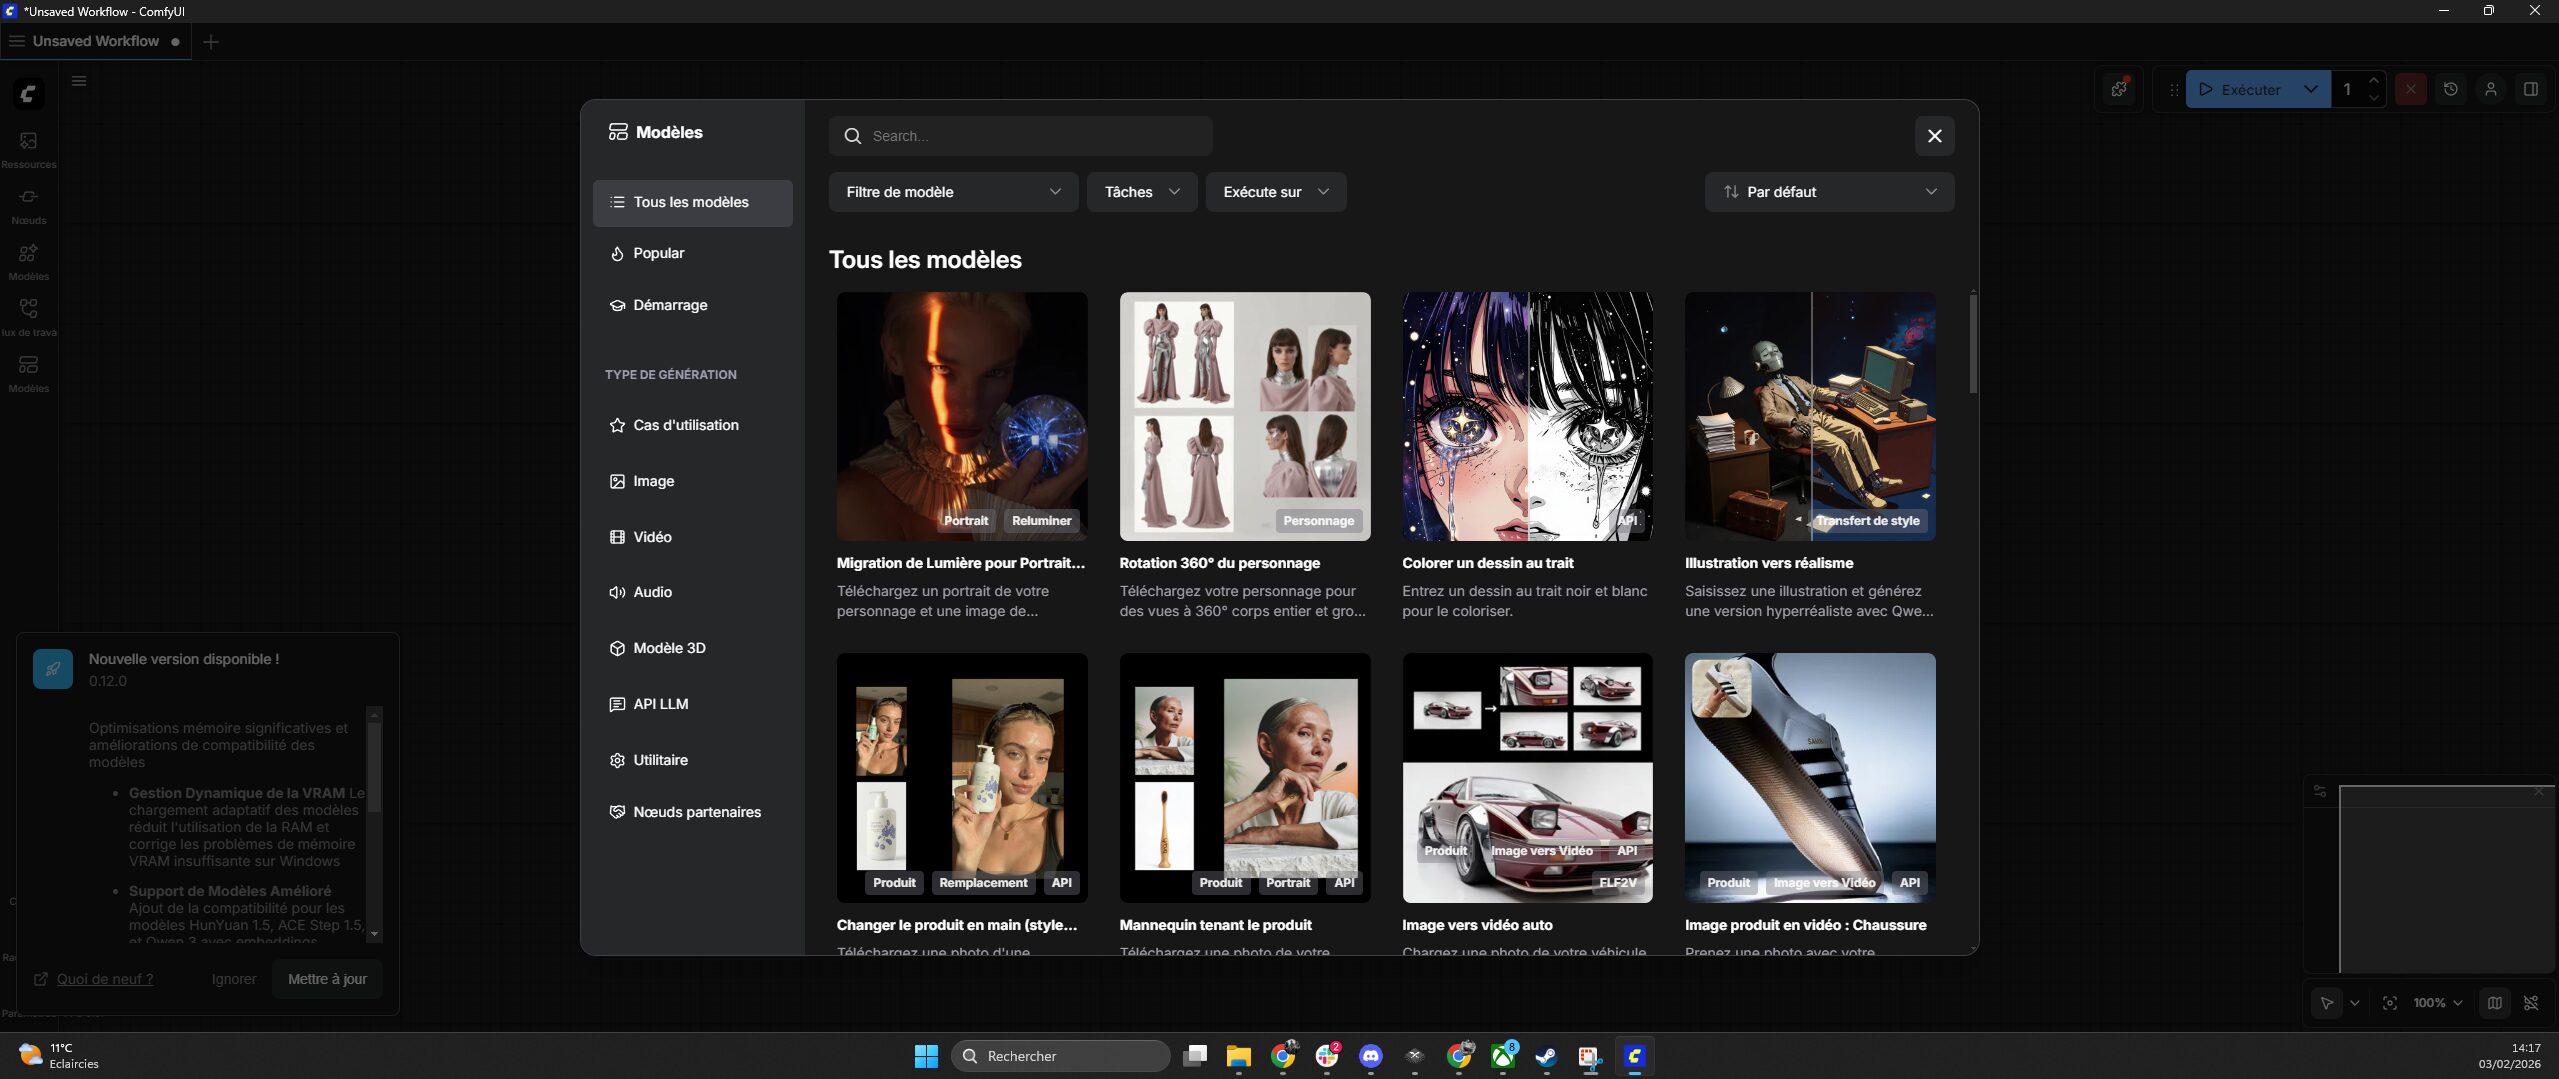The image size is (2559, 1079).
Task: Close the templates dialog with X
Action: (1934, 136)
